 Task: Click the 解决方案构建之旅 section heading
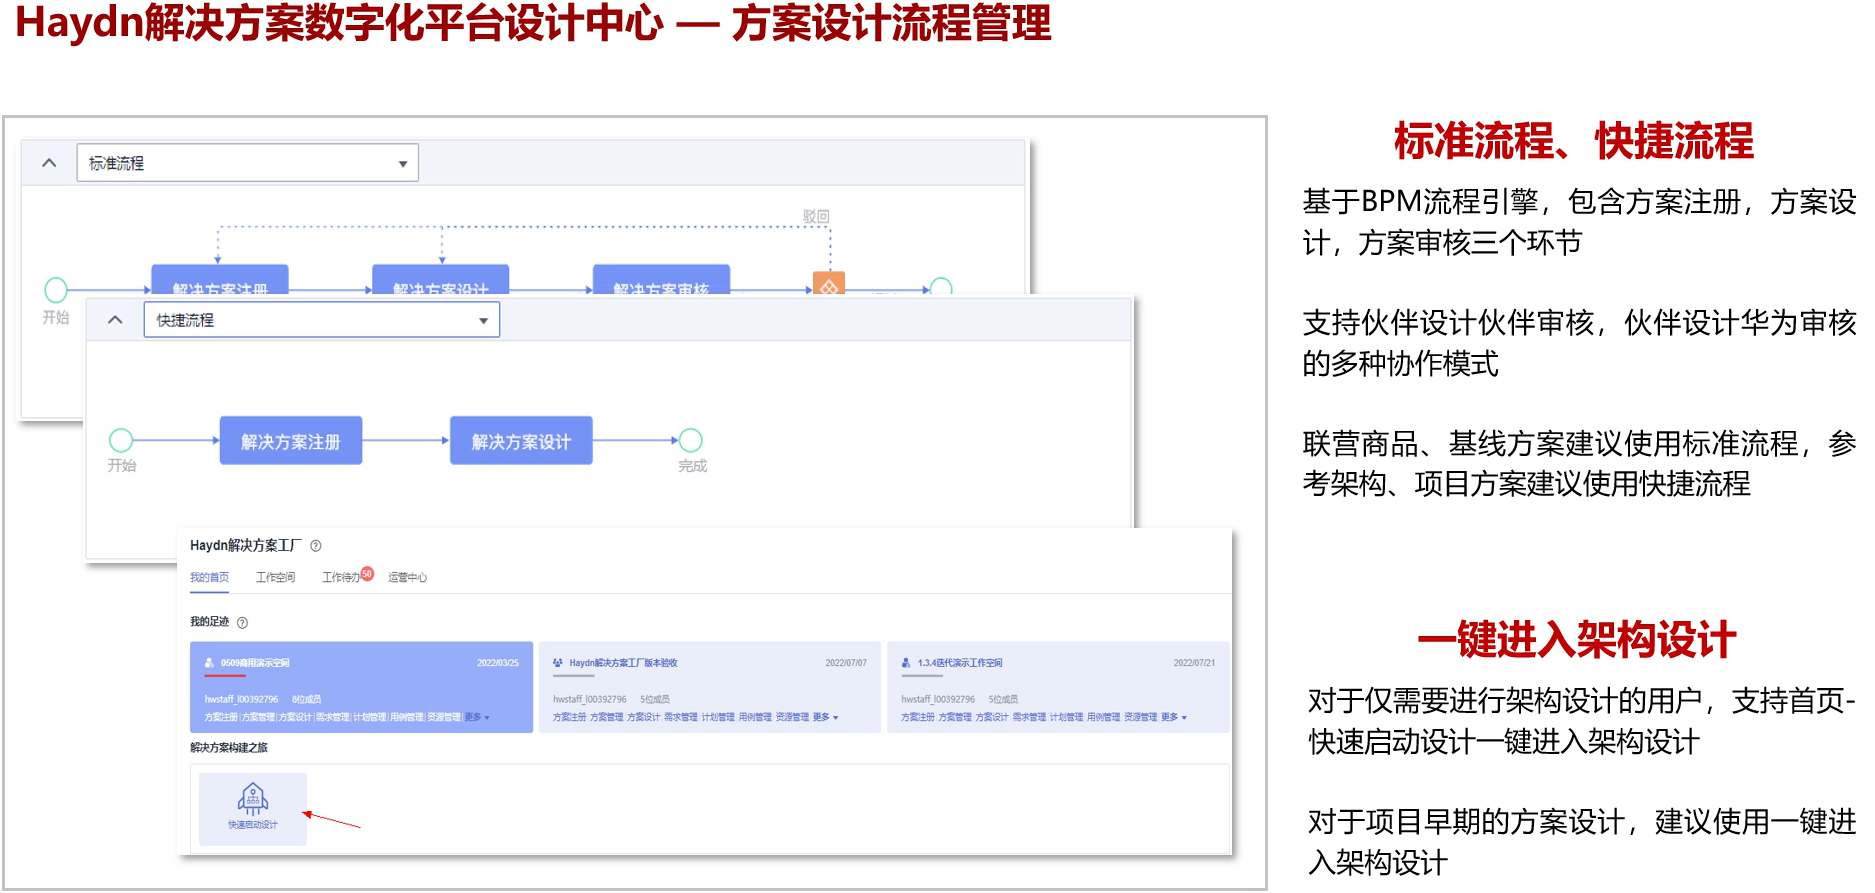tap(229, 748)
